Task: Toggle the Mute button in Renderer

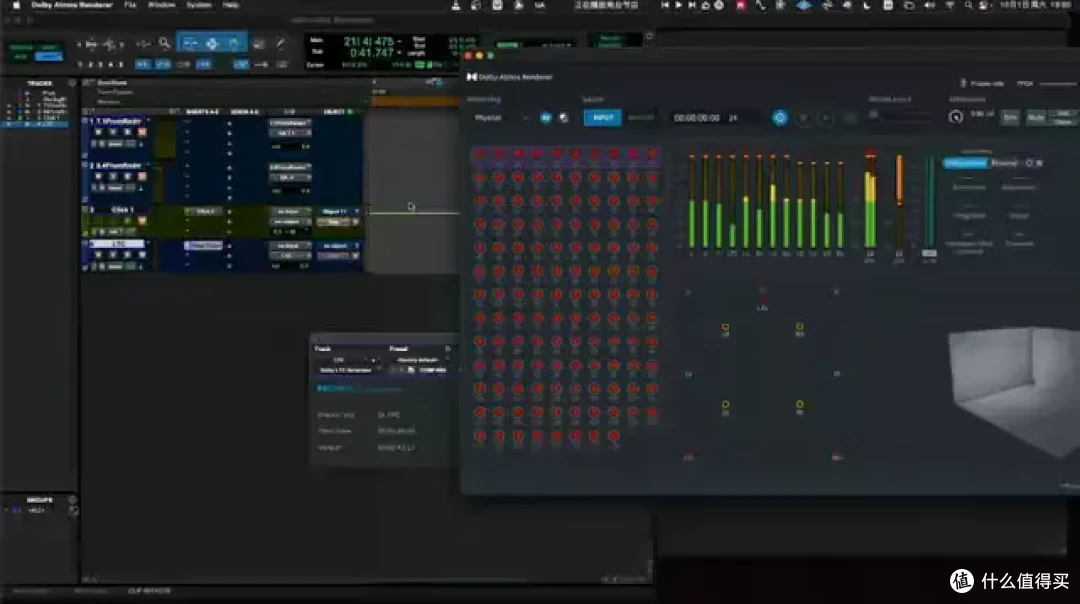Action: (1035, 118)
